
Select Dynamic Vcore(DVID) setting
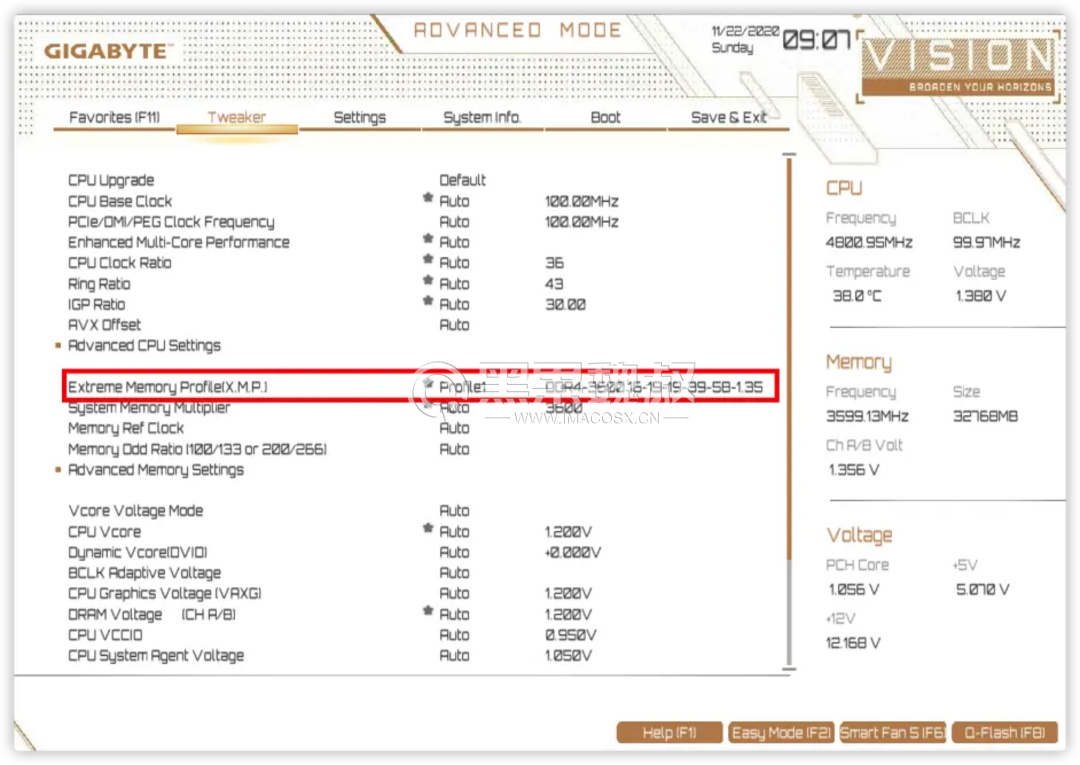click(138, 552)
